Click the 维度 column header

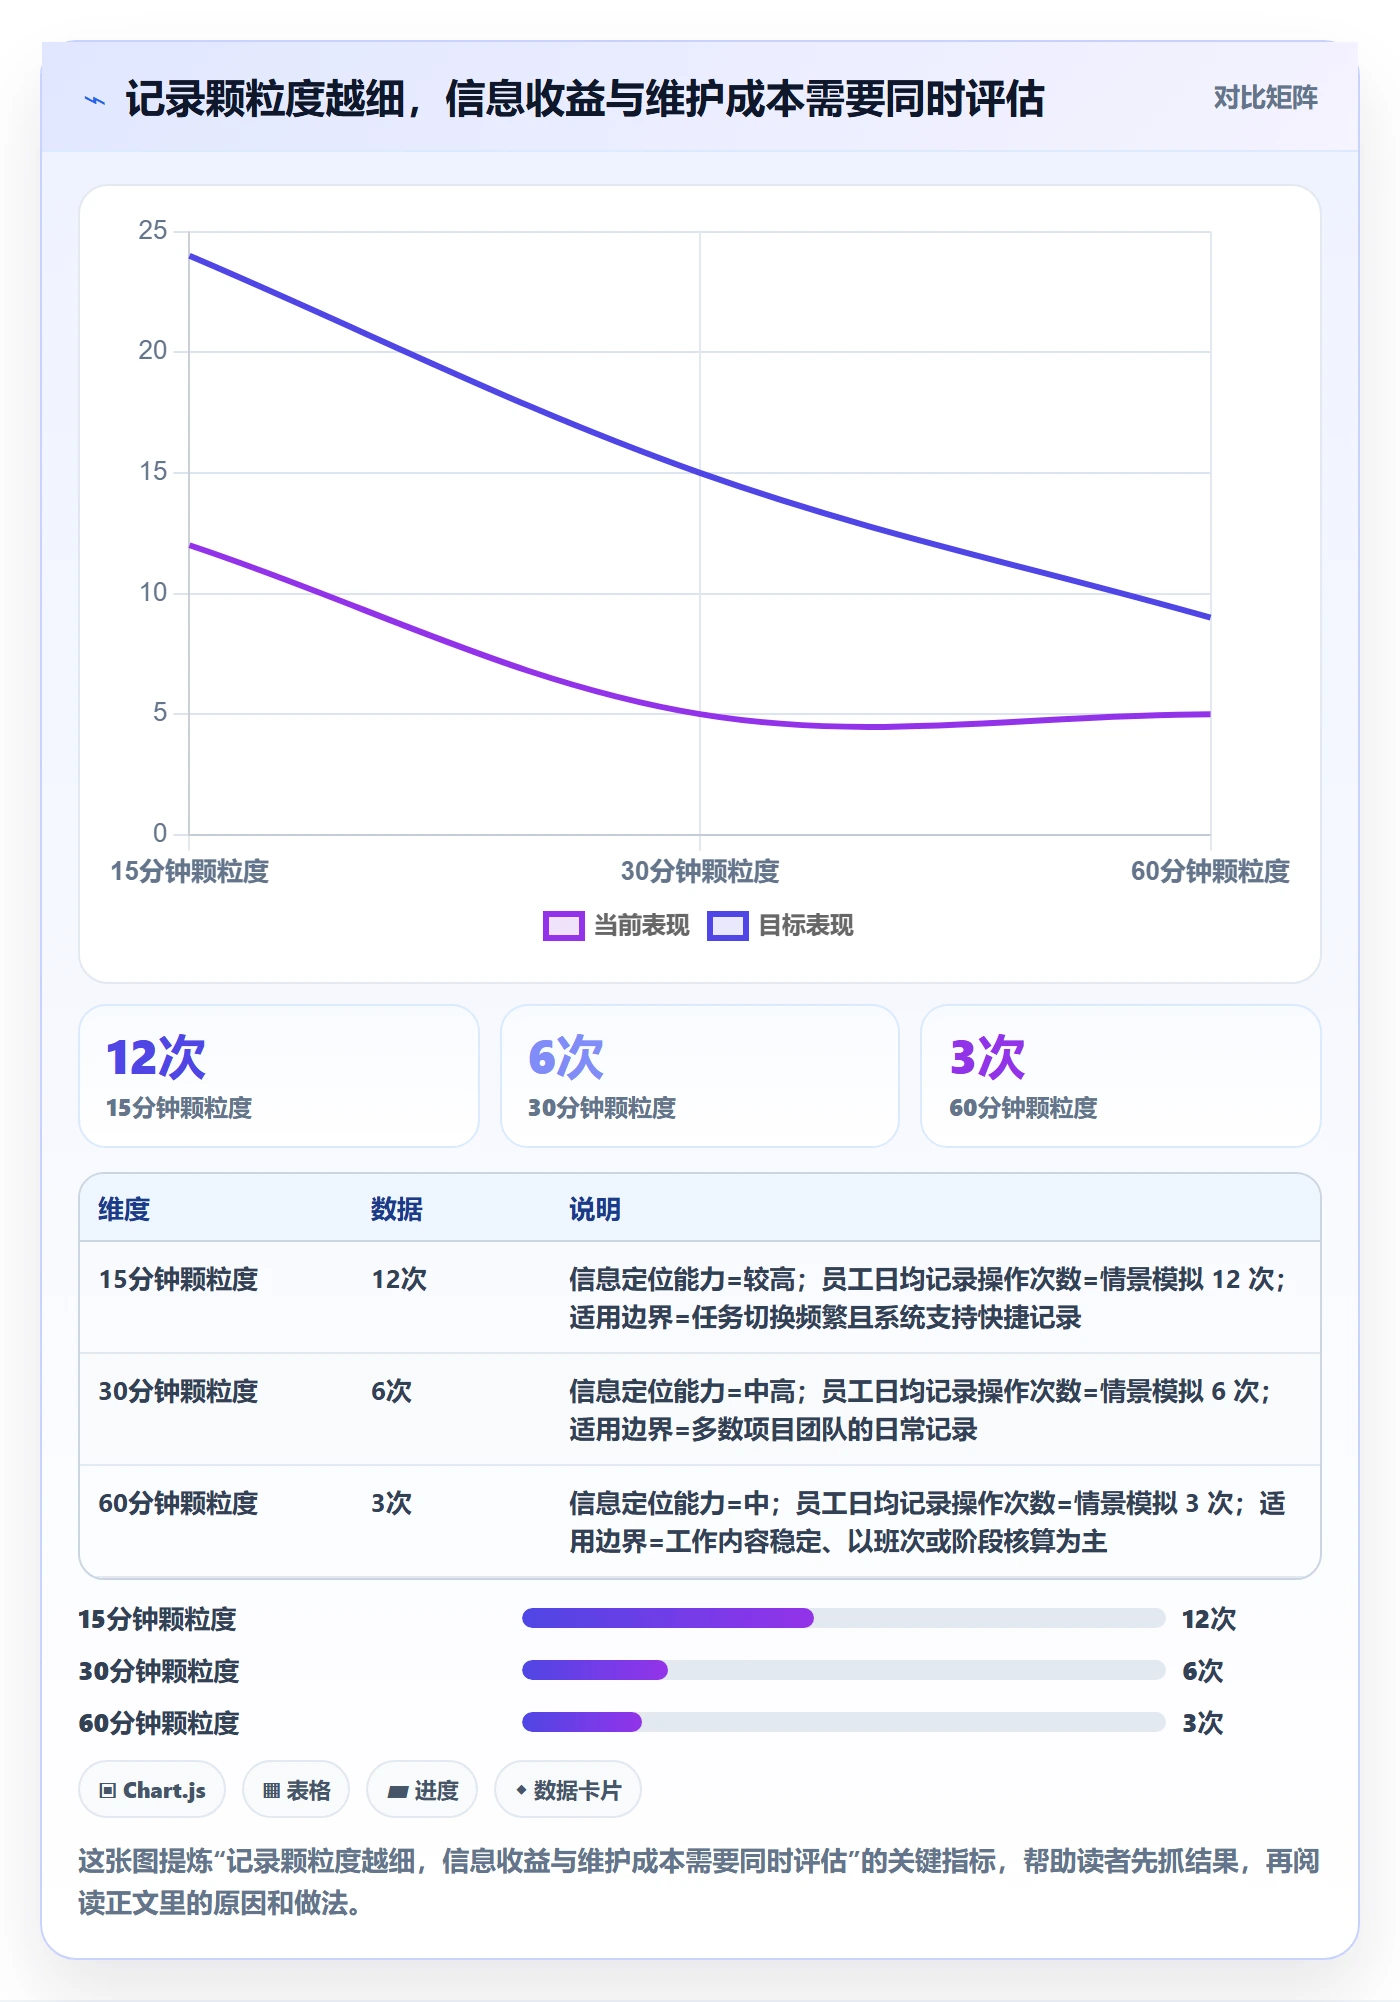(124, 1209)
